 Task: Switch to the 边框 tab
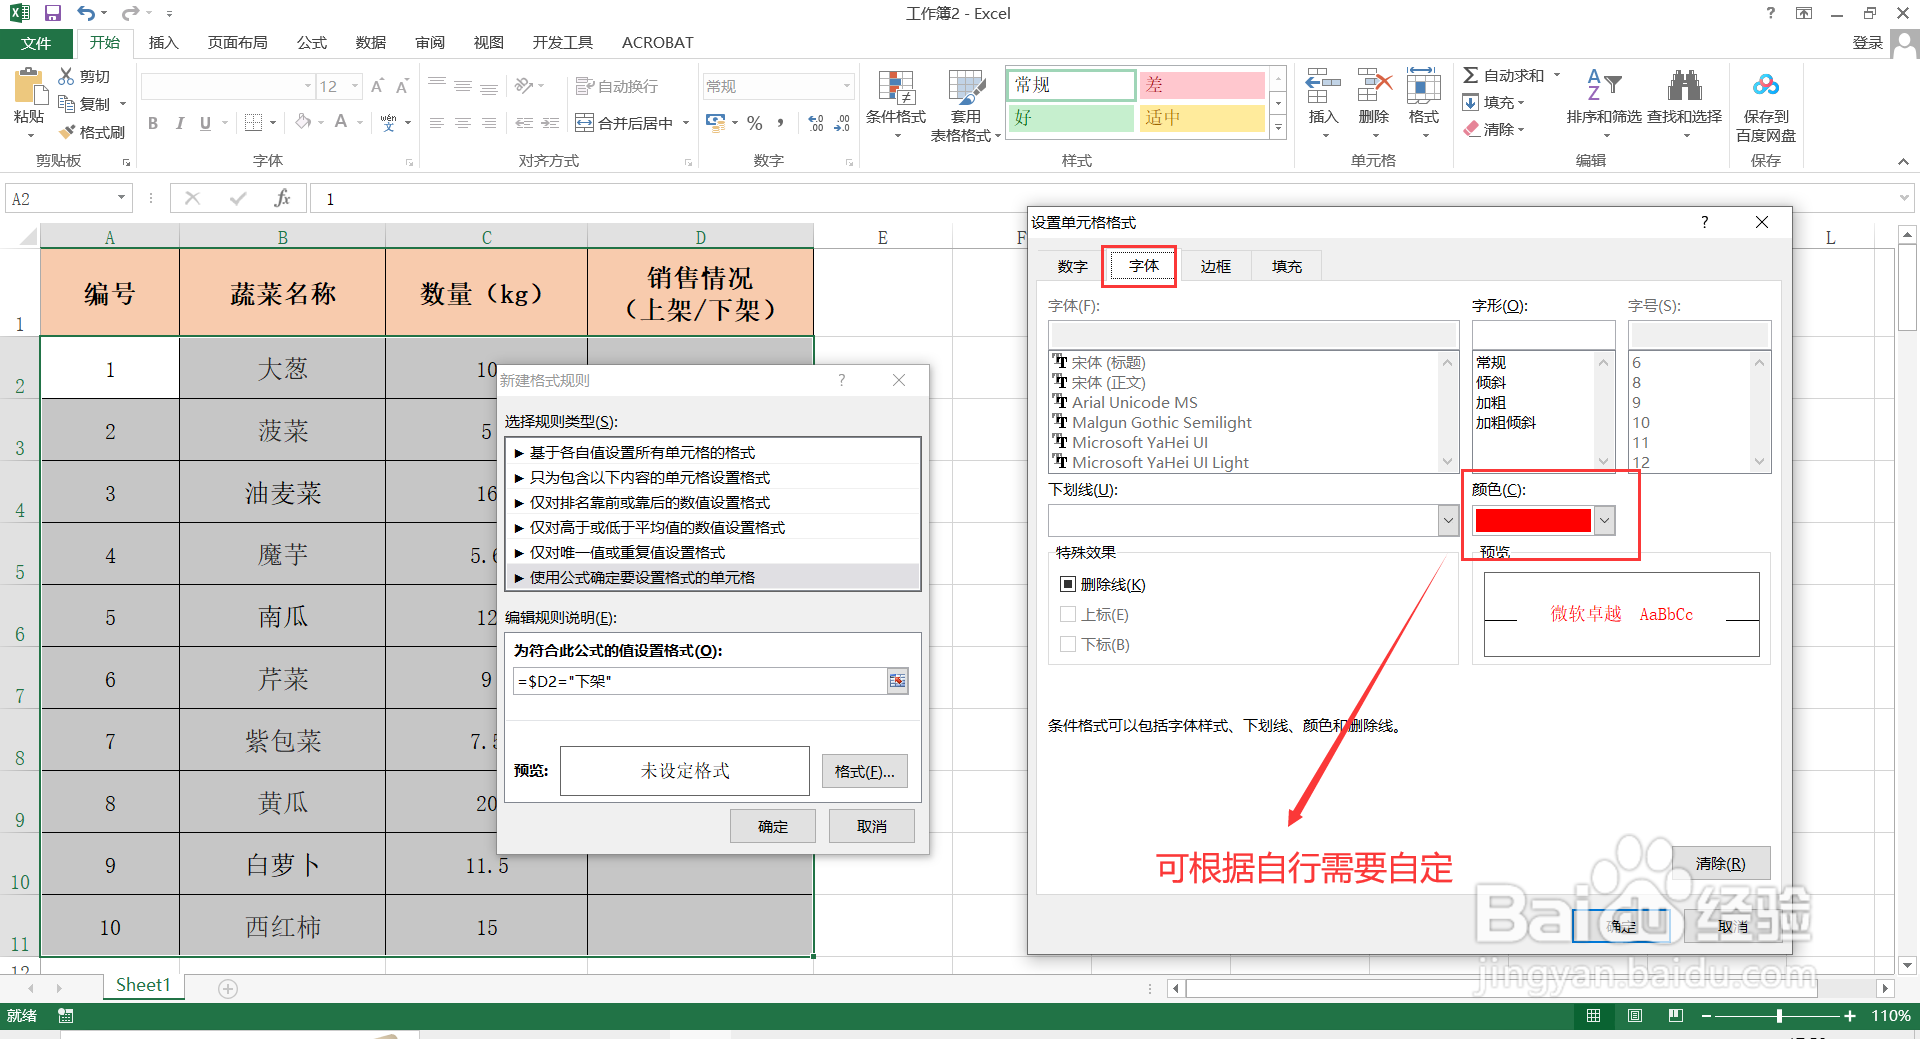click(1215, 266)
